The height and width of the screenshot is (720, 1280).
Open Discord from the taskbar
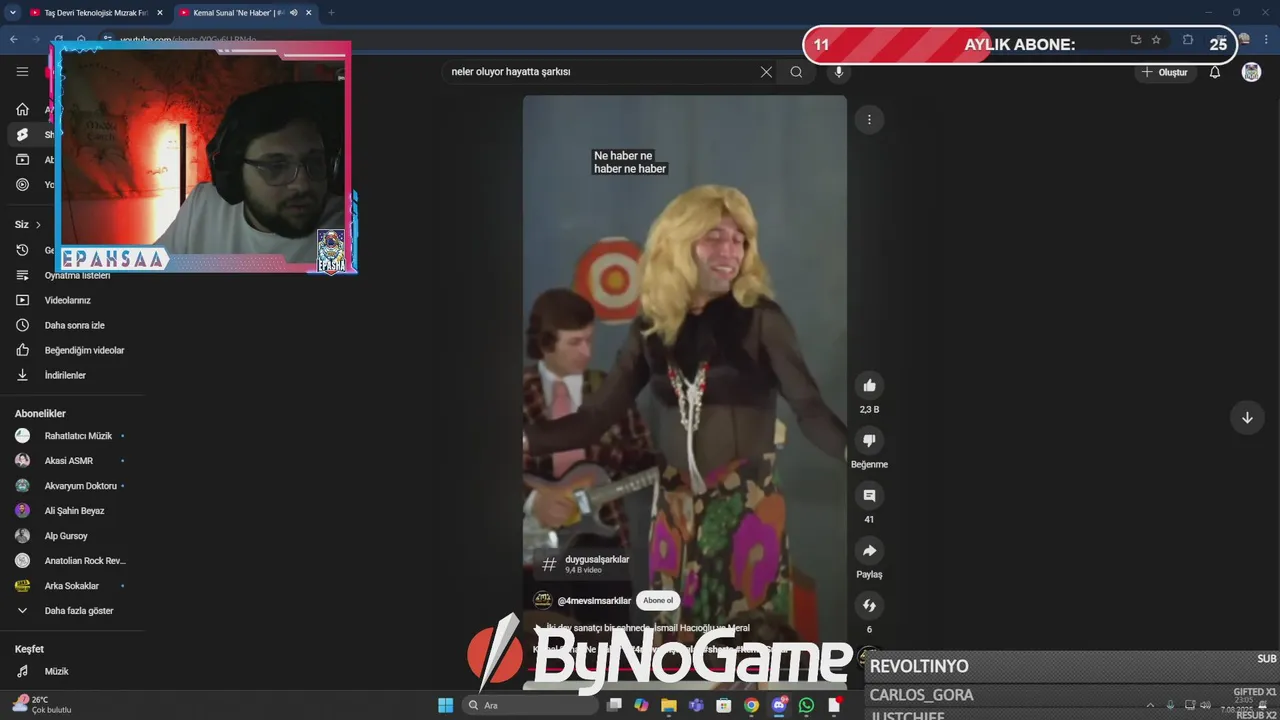coord(779,705)
